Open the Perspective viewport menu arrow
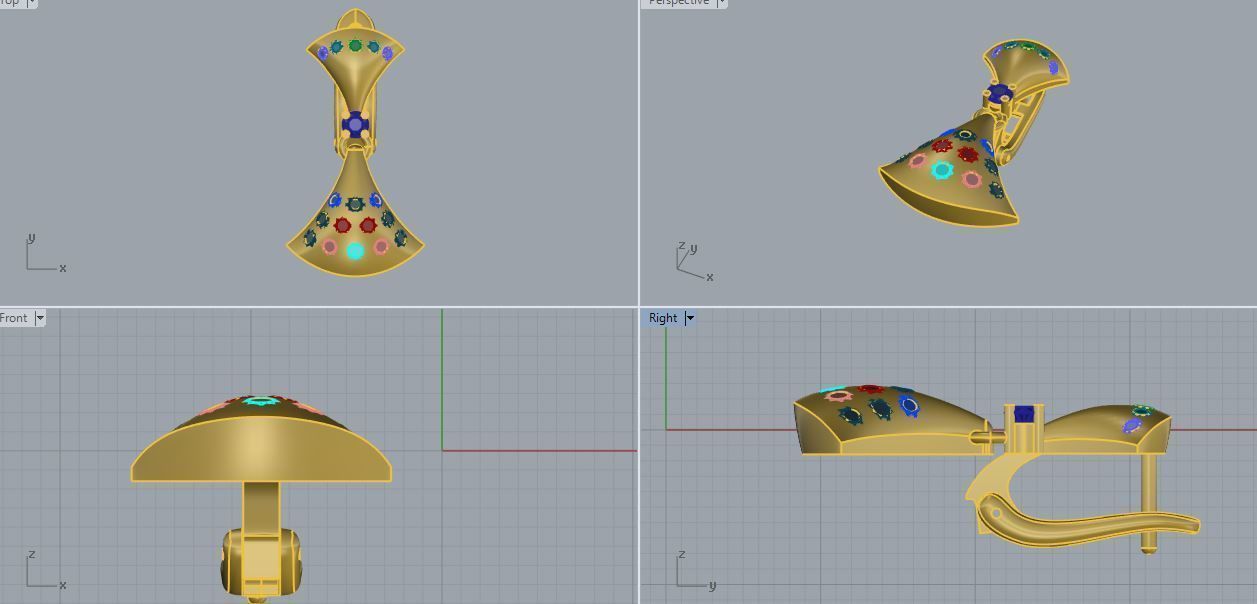Viewport: 1257px width, 604px height. [722, 3]
